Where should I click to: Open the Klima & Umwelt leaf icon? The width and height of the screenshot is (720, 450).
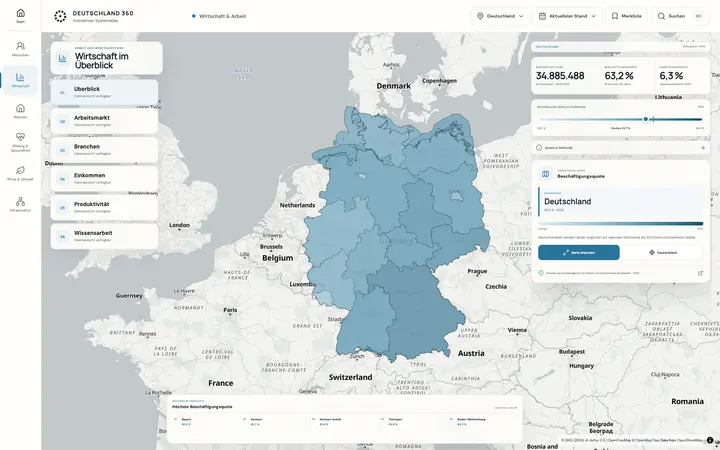point(20,170)
